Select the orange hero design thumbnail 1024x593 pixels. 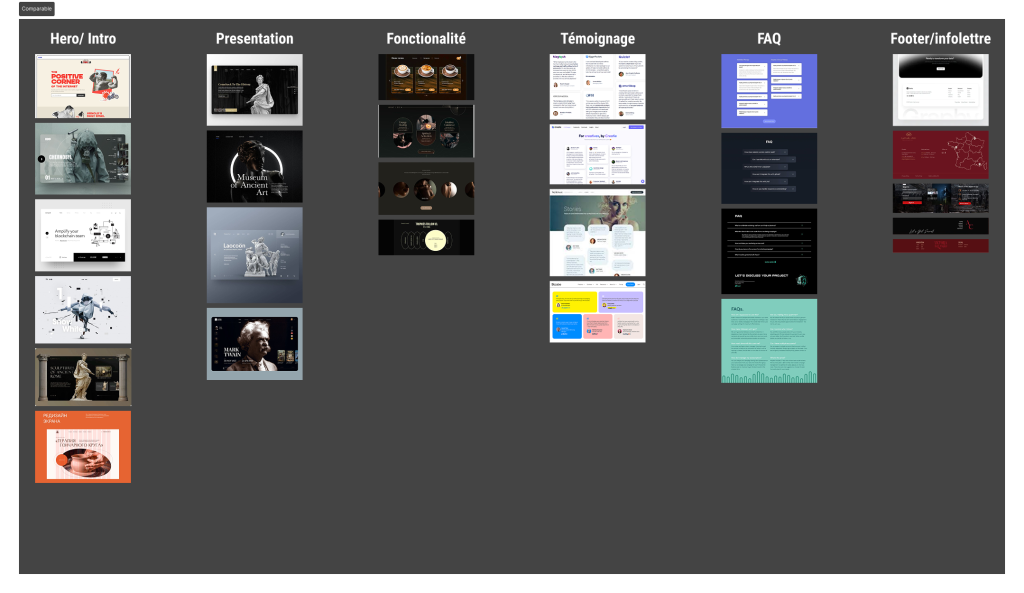click(83, 446)
